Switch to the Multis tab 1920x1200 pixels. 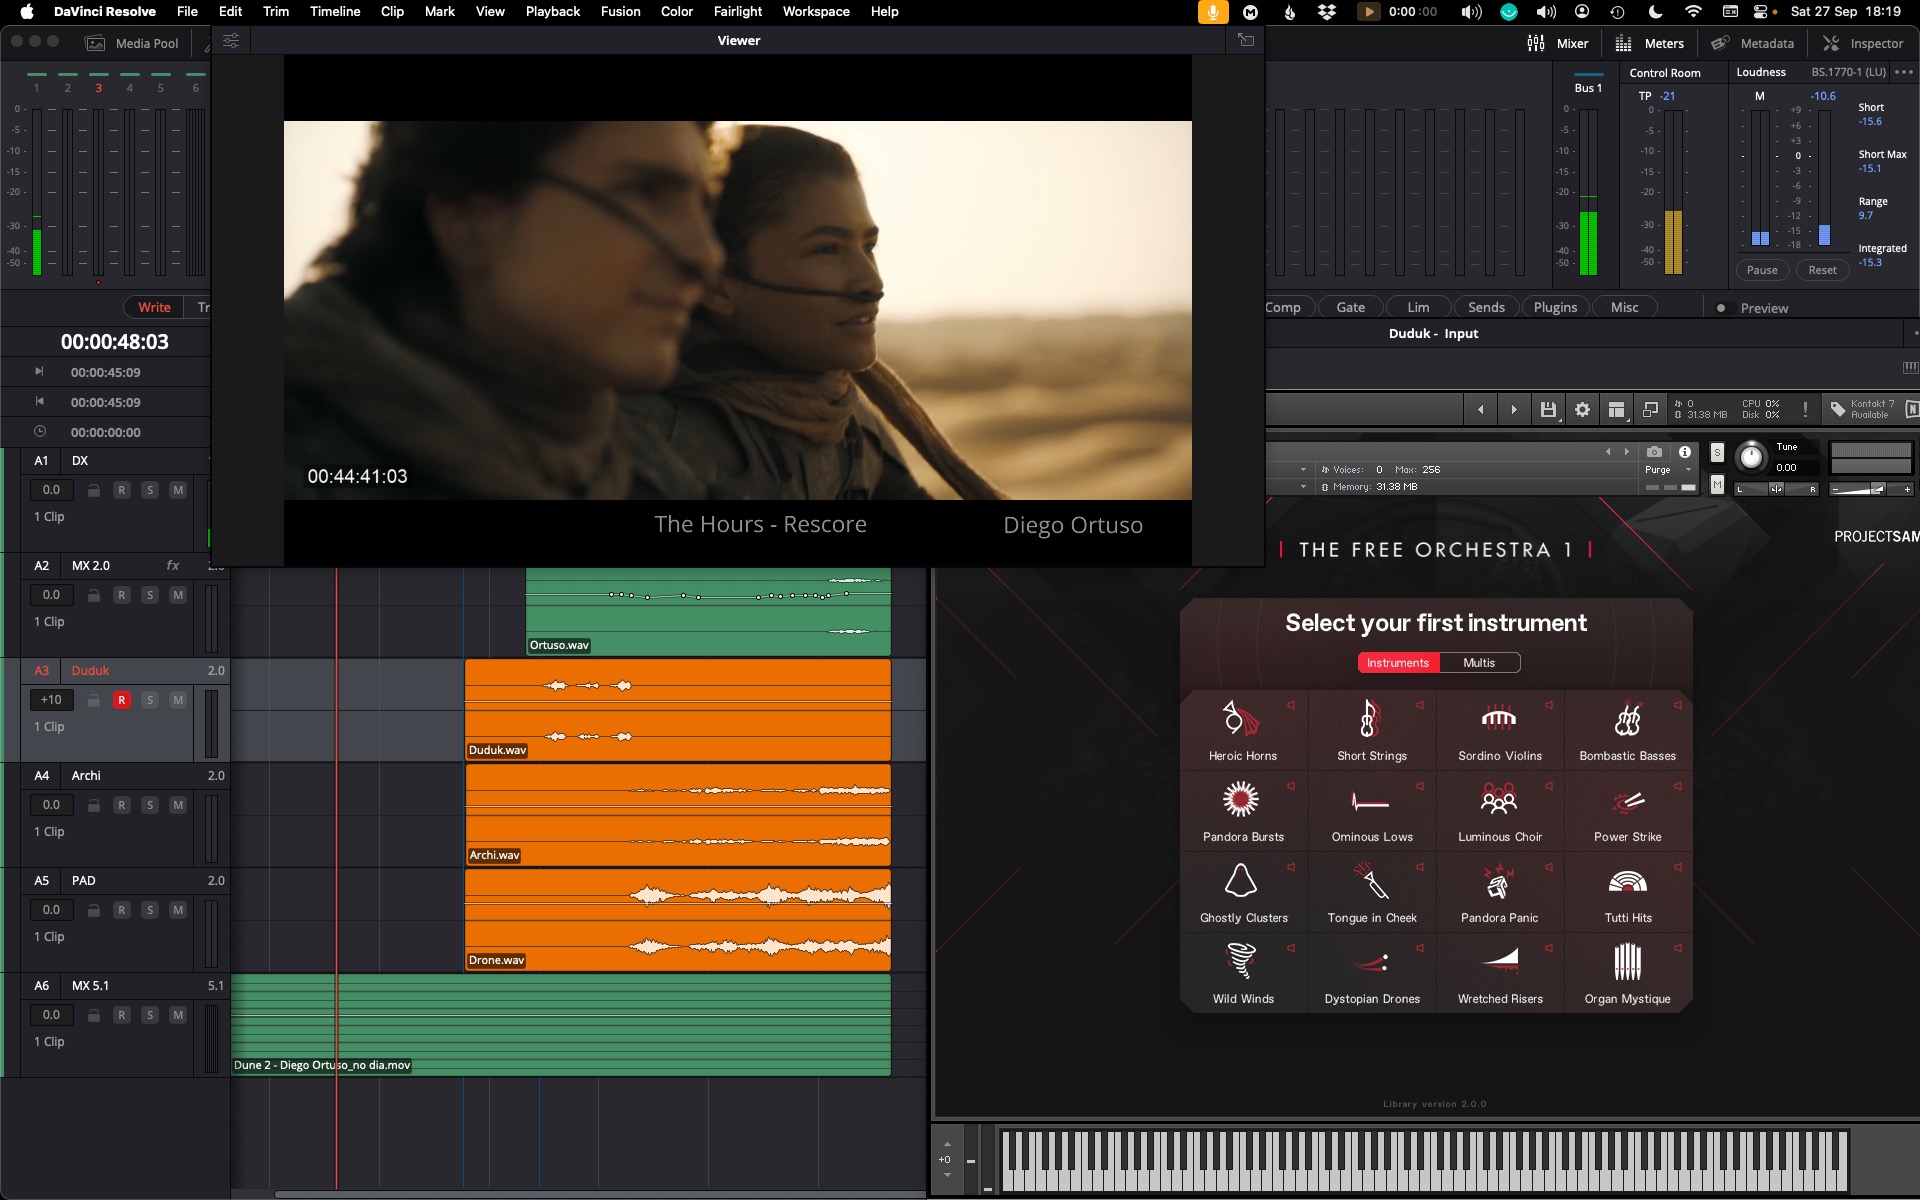1479,663
